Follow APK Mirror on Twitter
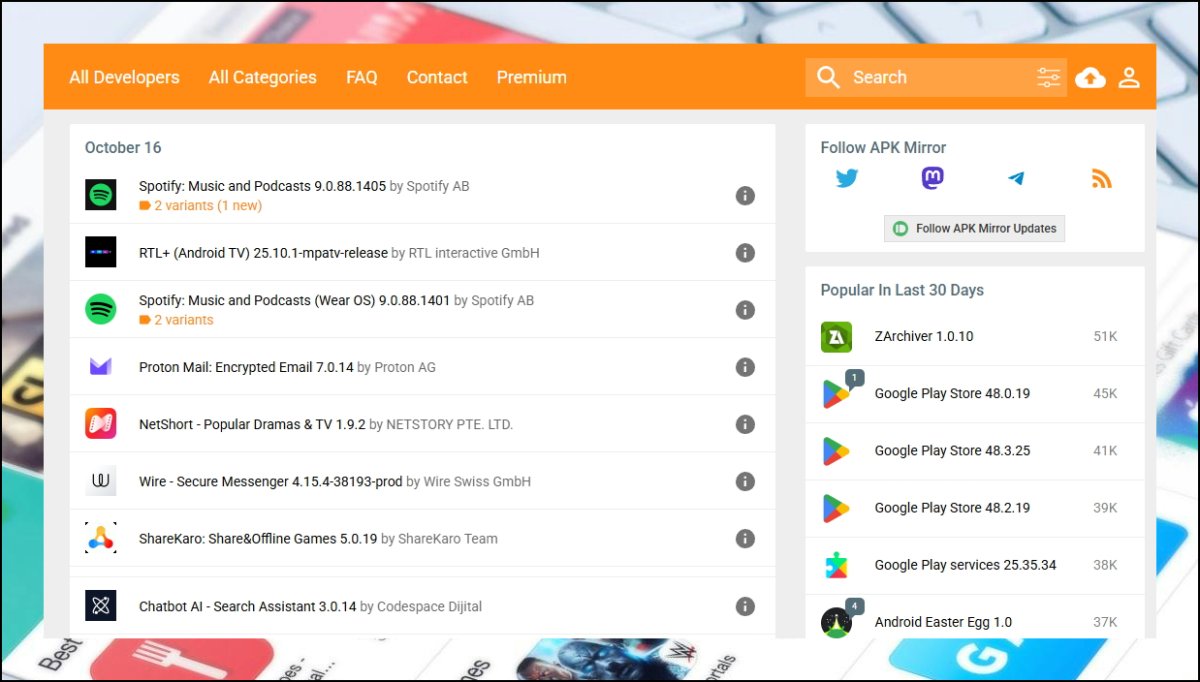The width and height of the screenshot is (1200, 682). [x=847, y=179]
